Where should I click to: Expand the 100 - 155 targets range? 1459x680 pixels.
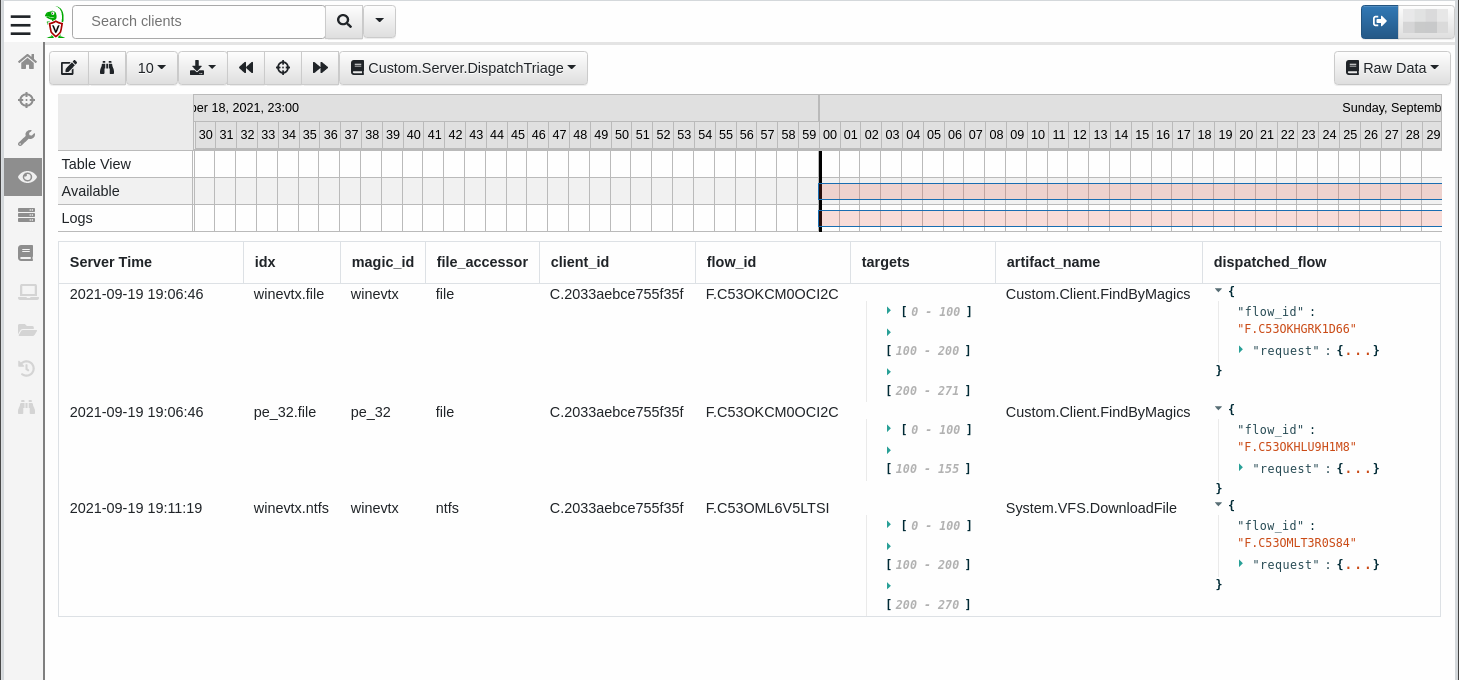888,450
